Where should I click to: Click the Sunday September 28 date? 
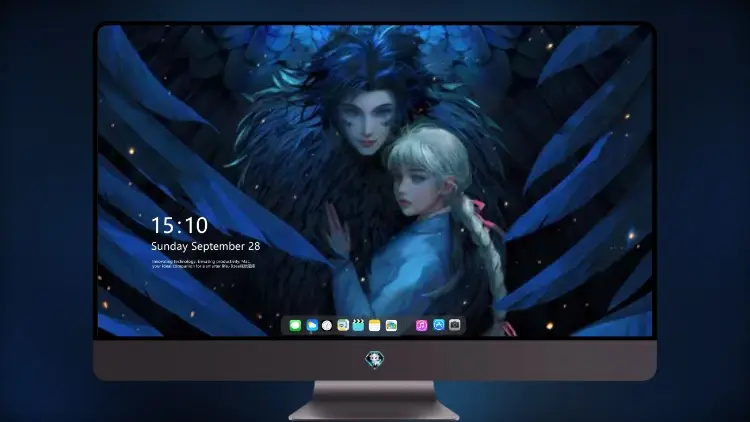[x=206, y=246]
